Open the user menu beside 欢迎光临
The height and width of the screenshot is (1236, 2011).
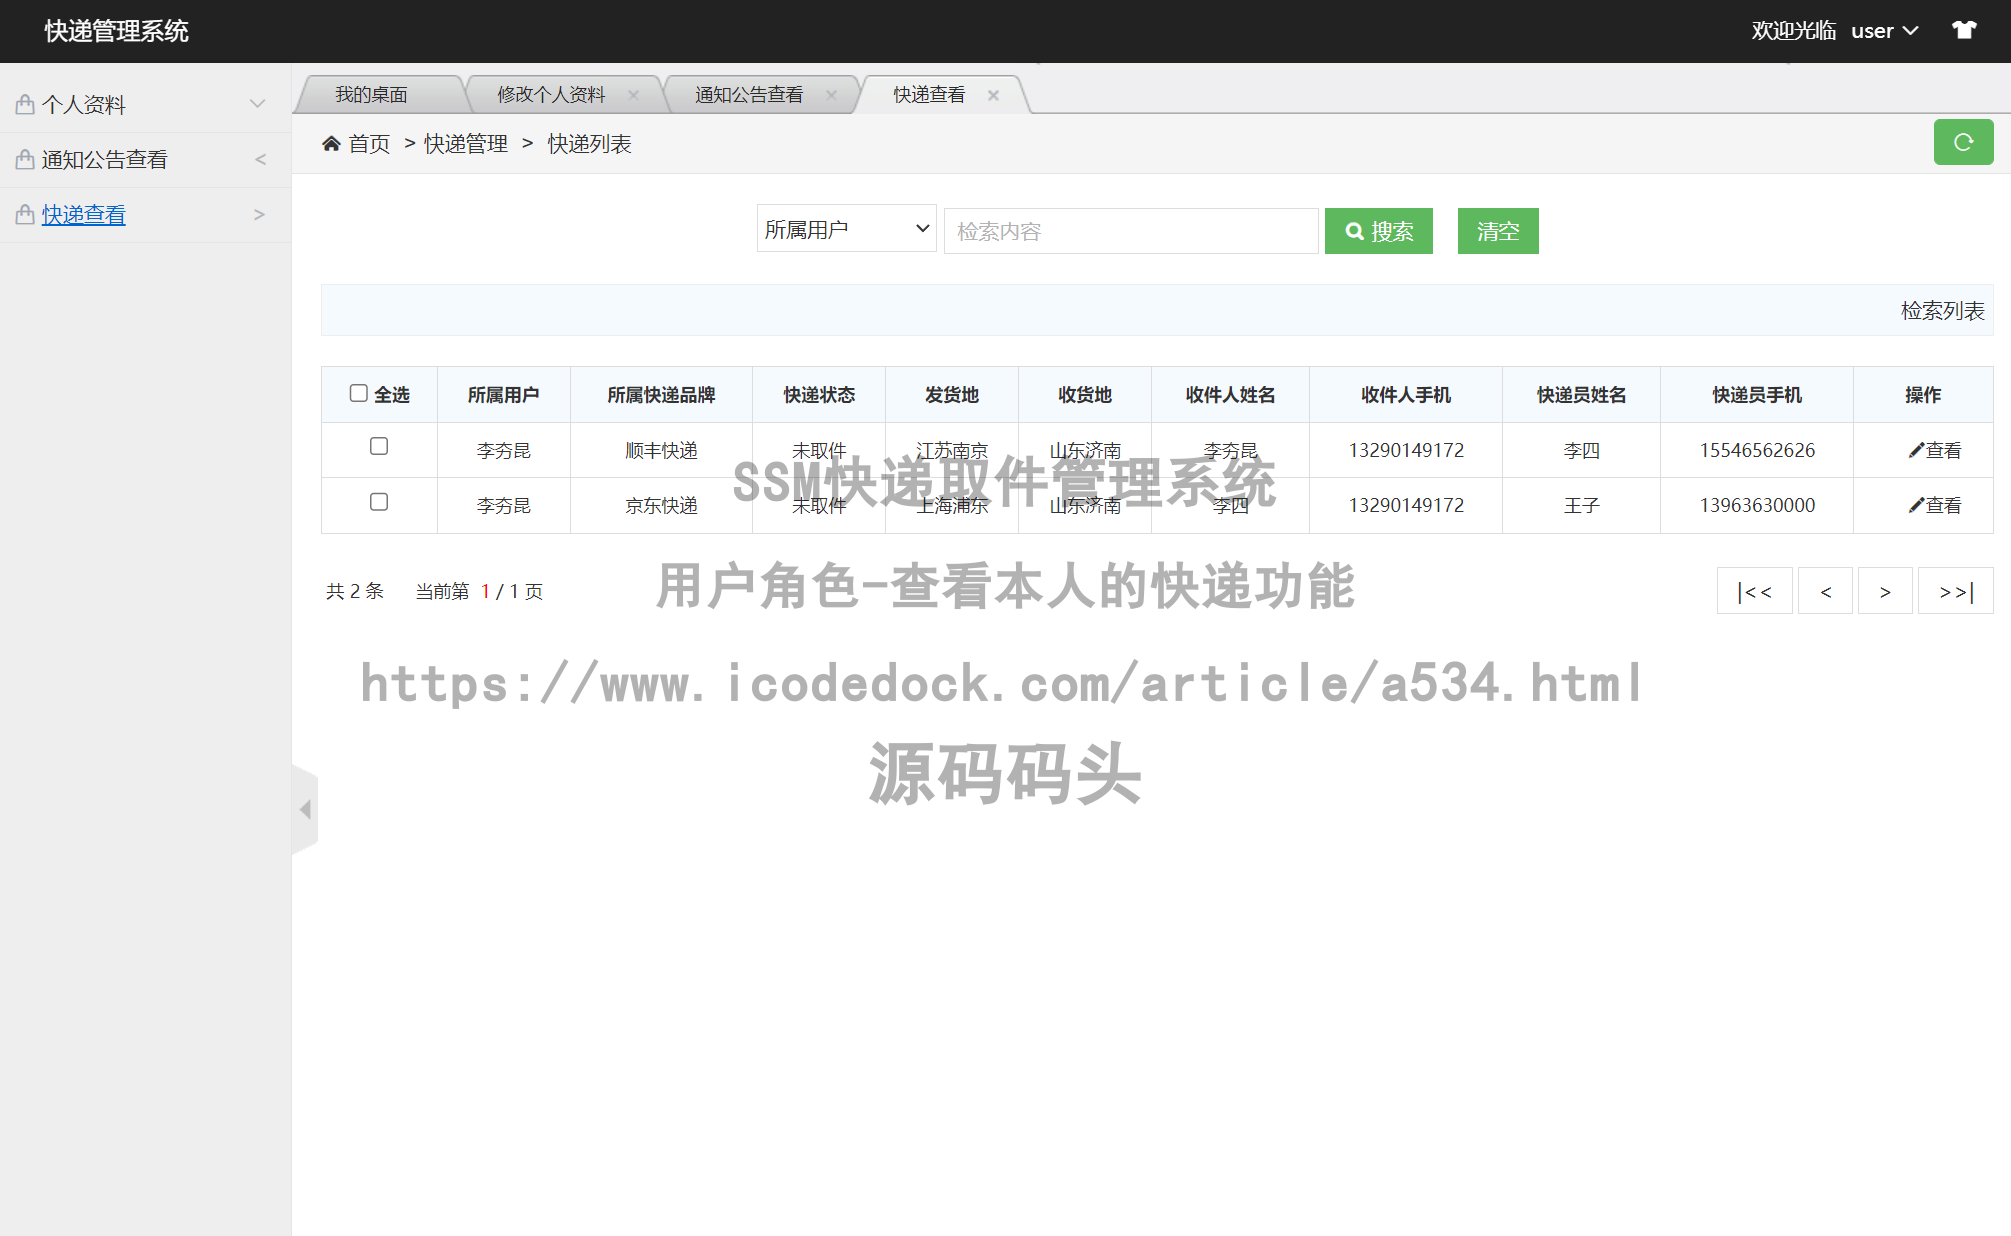(x=1884, y=30)
